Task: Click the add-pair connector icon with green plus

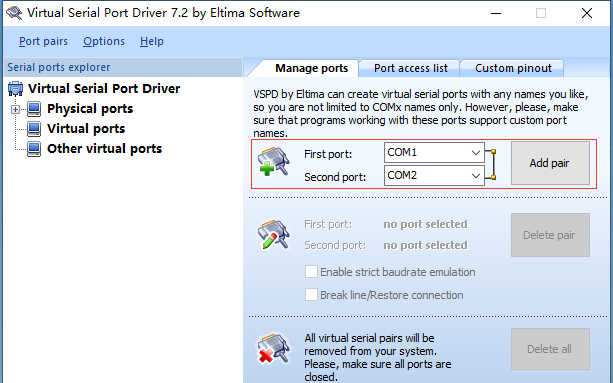Action: point(274,161)
